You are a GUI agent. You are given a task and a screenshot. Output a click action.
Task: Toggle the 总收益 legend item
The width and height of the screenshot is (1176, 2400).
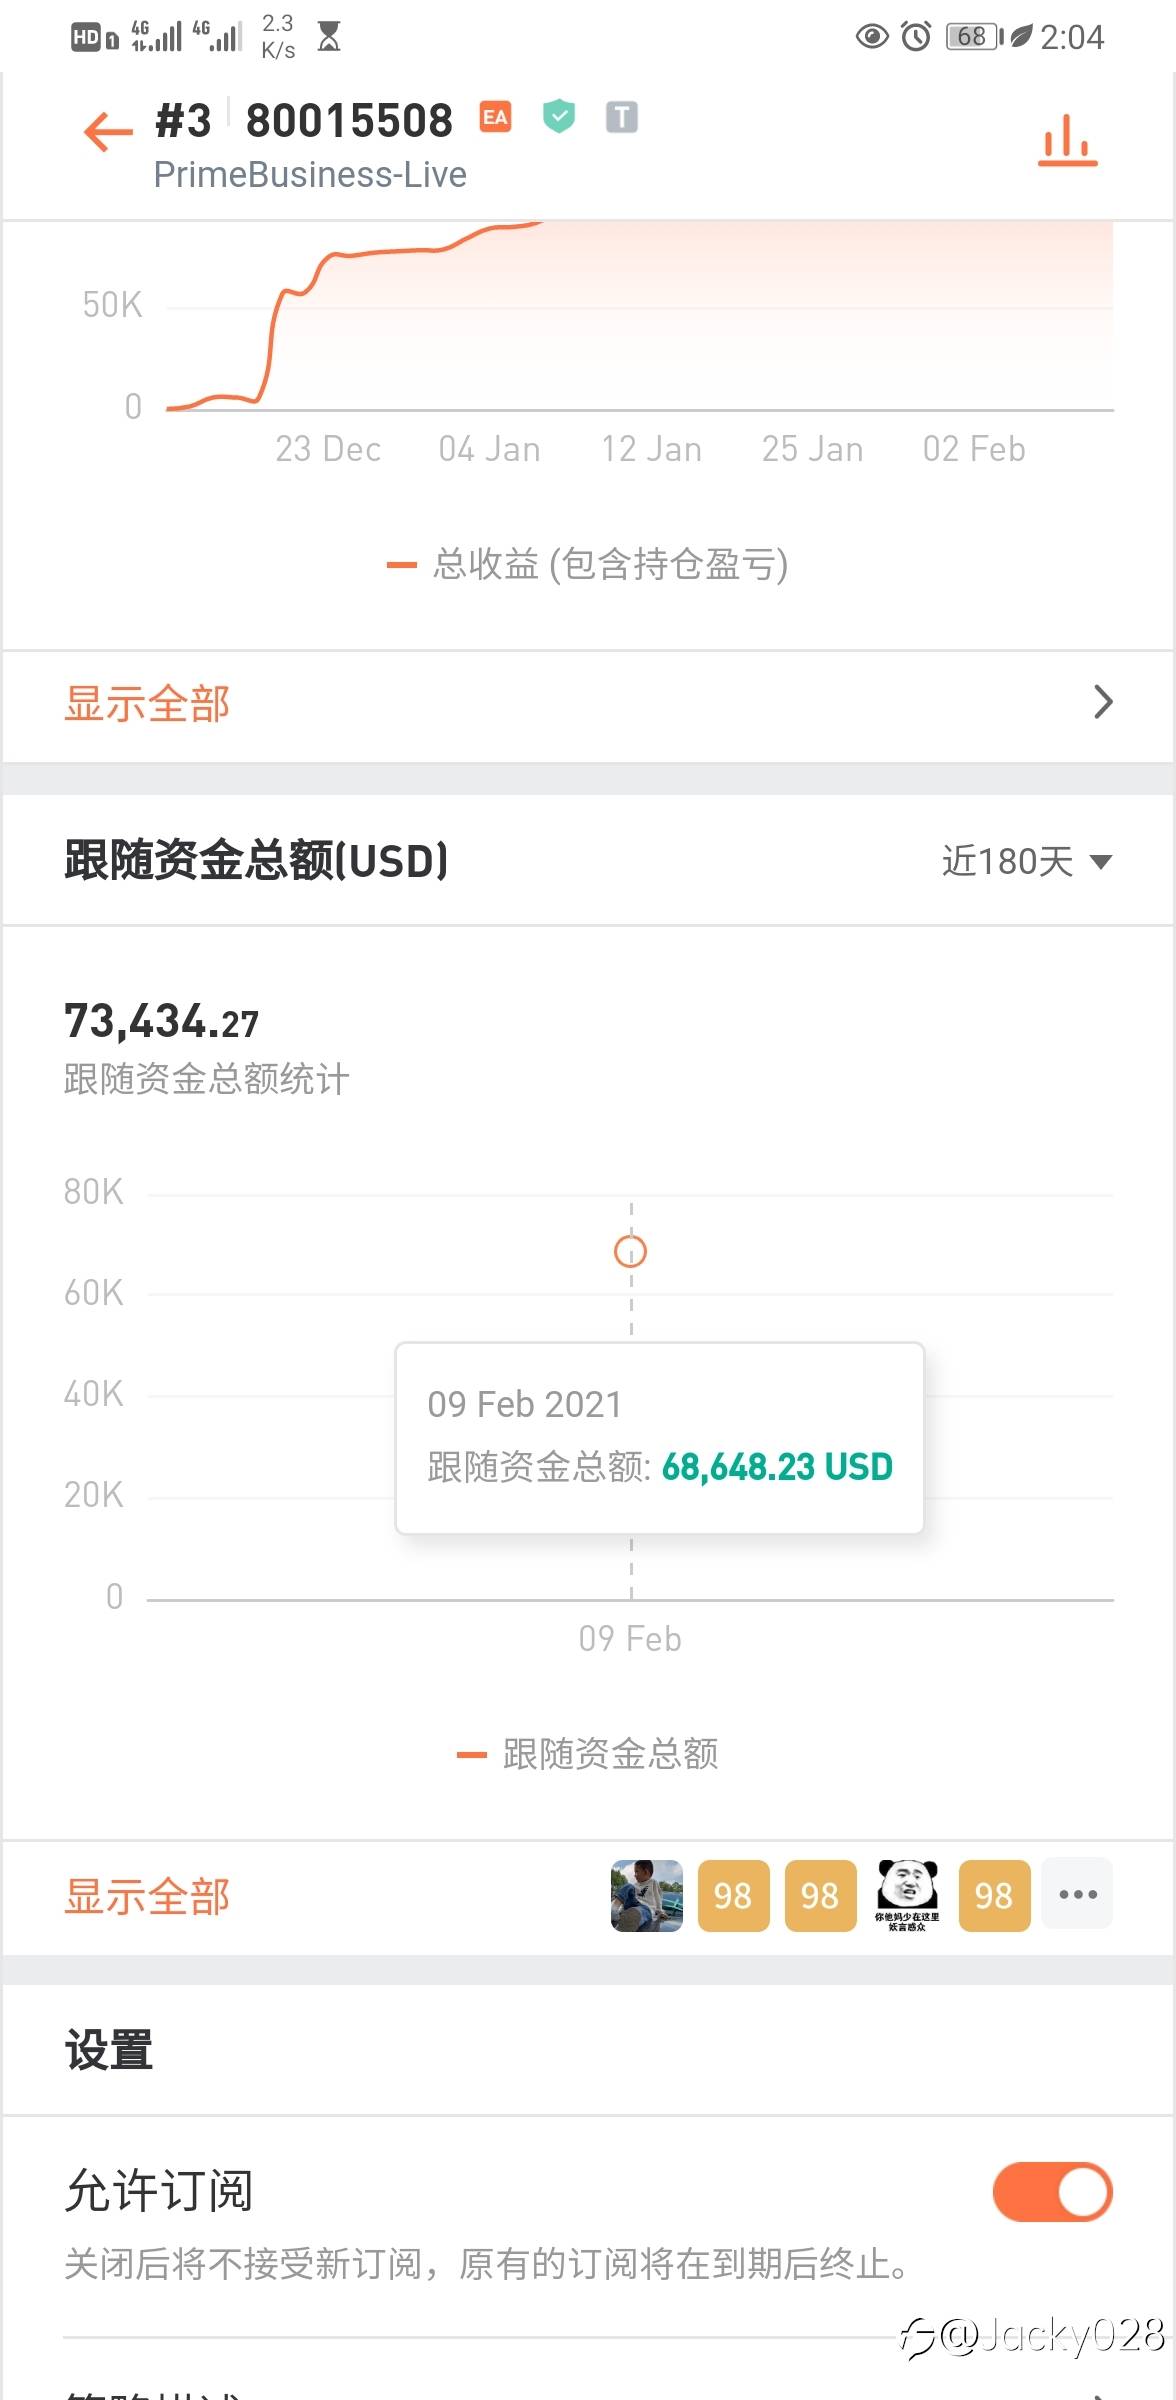click(588, 565)
